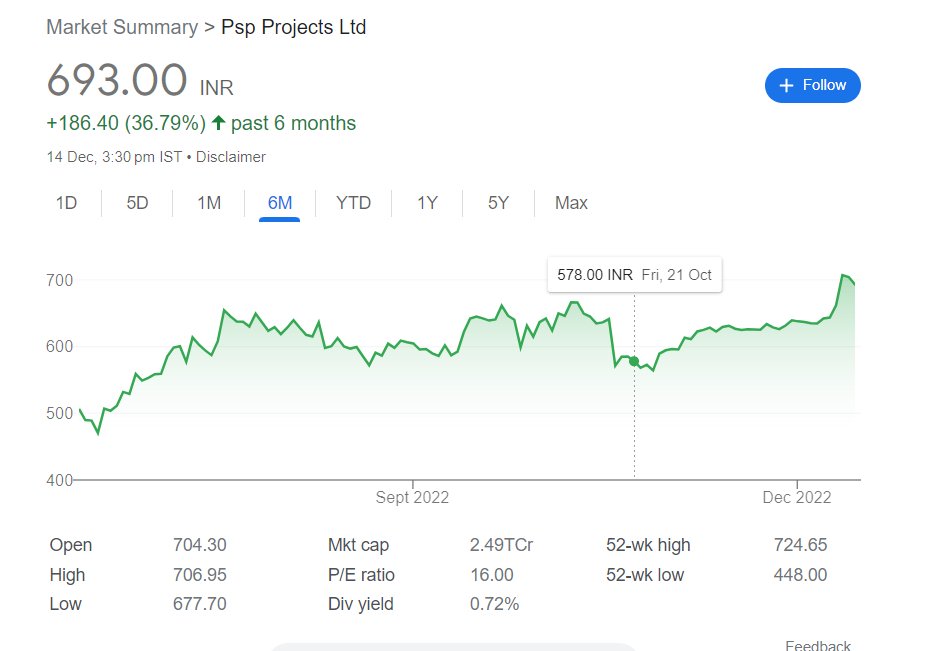
Task: Click the Div yield value 0.72%
Action: coord(494,604)
